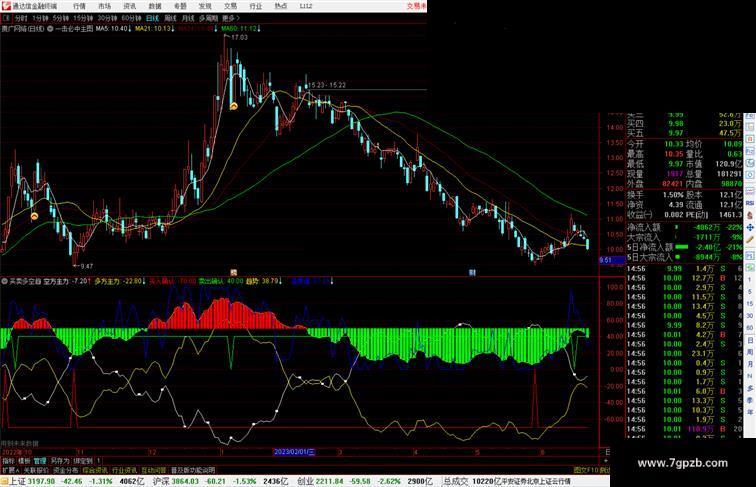Click the panel toggle icon left of 分时

pos(7,18)
